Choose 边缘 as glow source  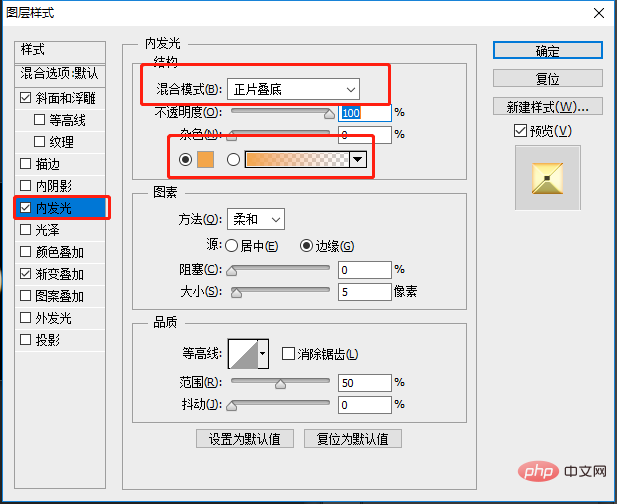306,246
